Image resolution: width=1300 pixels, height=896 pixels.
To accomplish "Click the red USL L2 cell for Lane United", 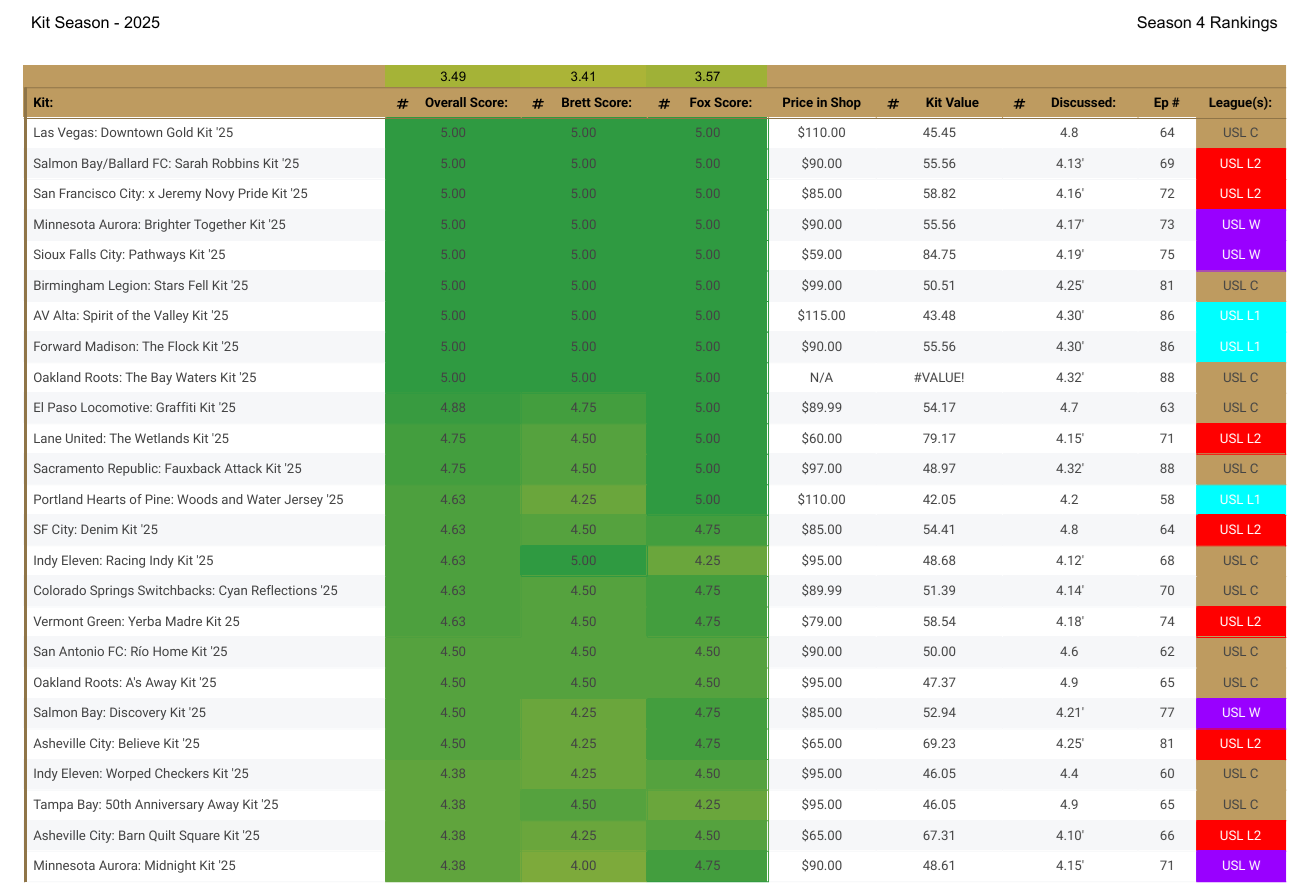I will pos(1240,439).
